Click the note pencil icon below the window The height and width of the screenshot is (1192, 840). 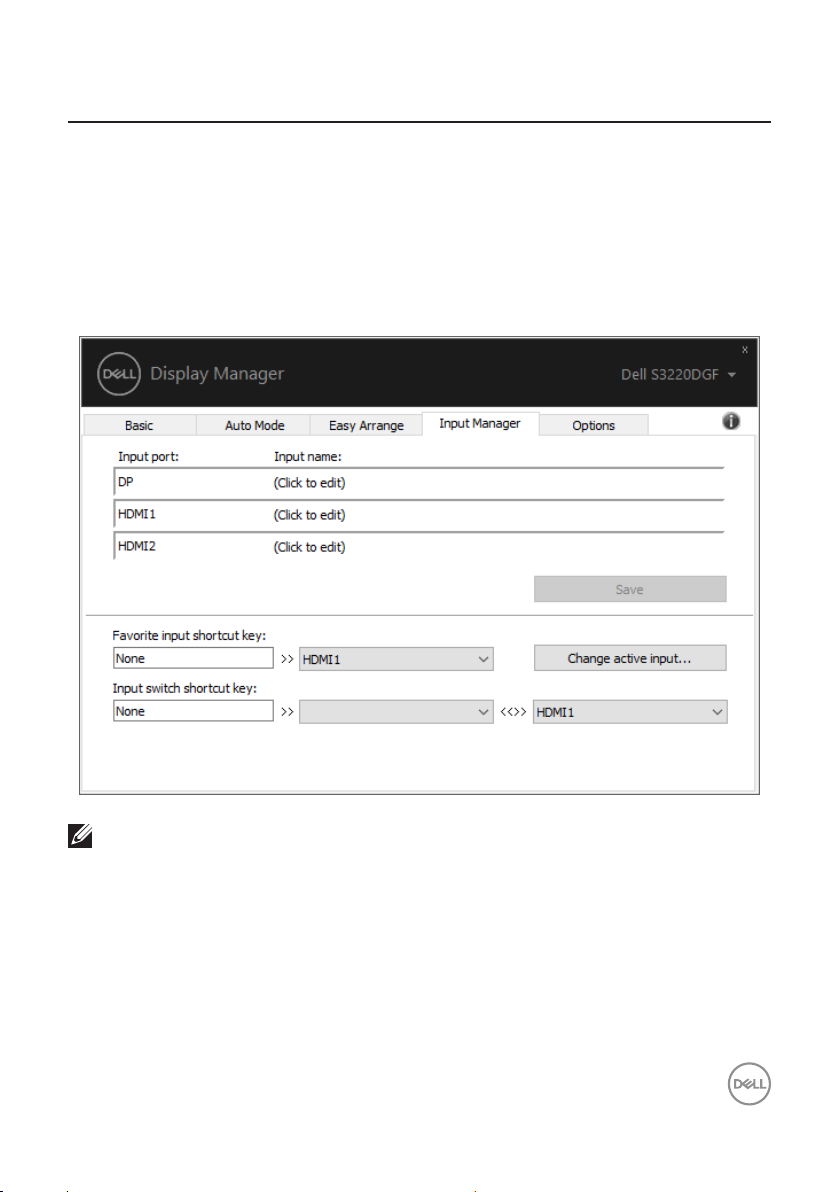point(80,835)
